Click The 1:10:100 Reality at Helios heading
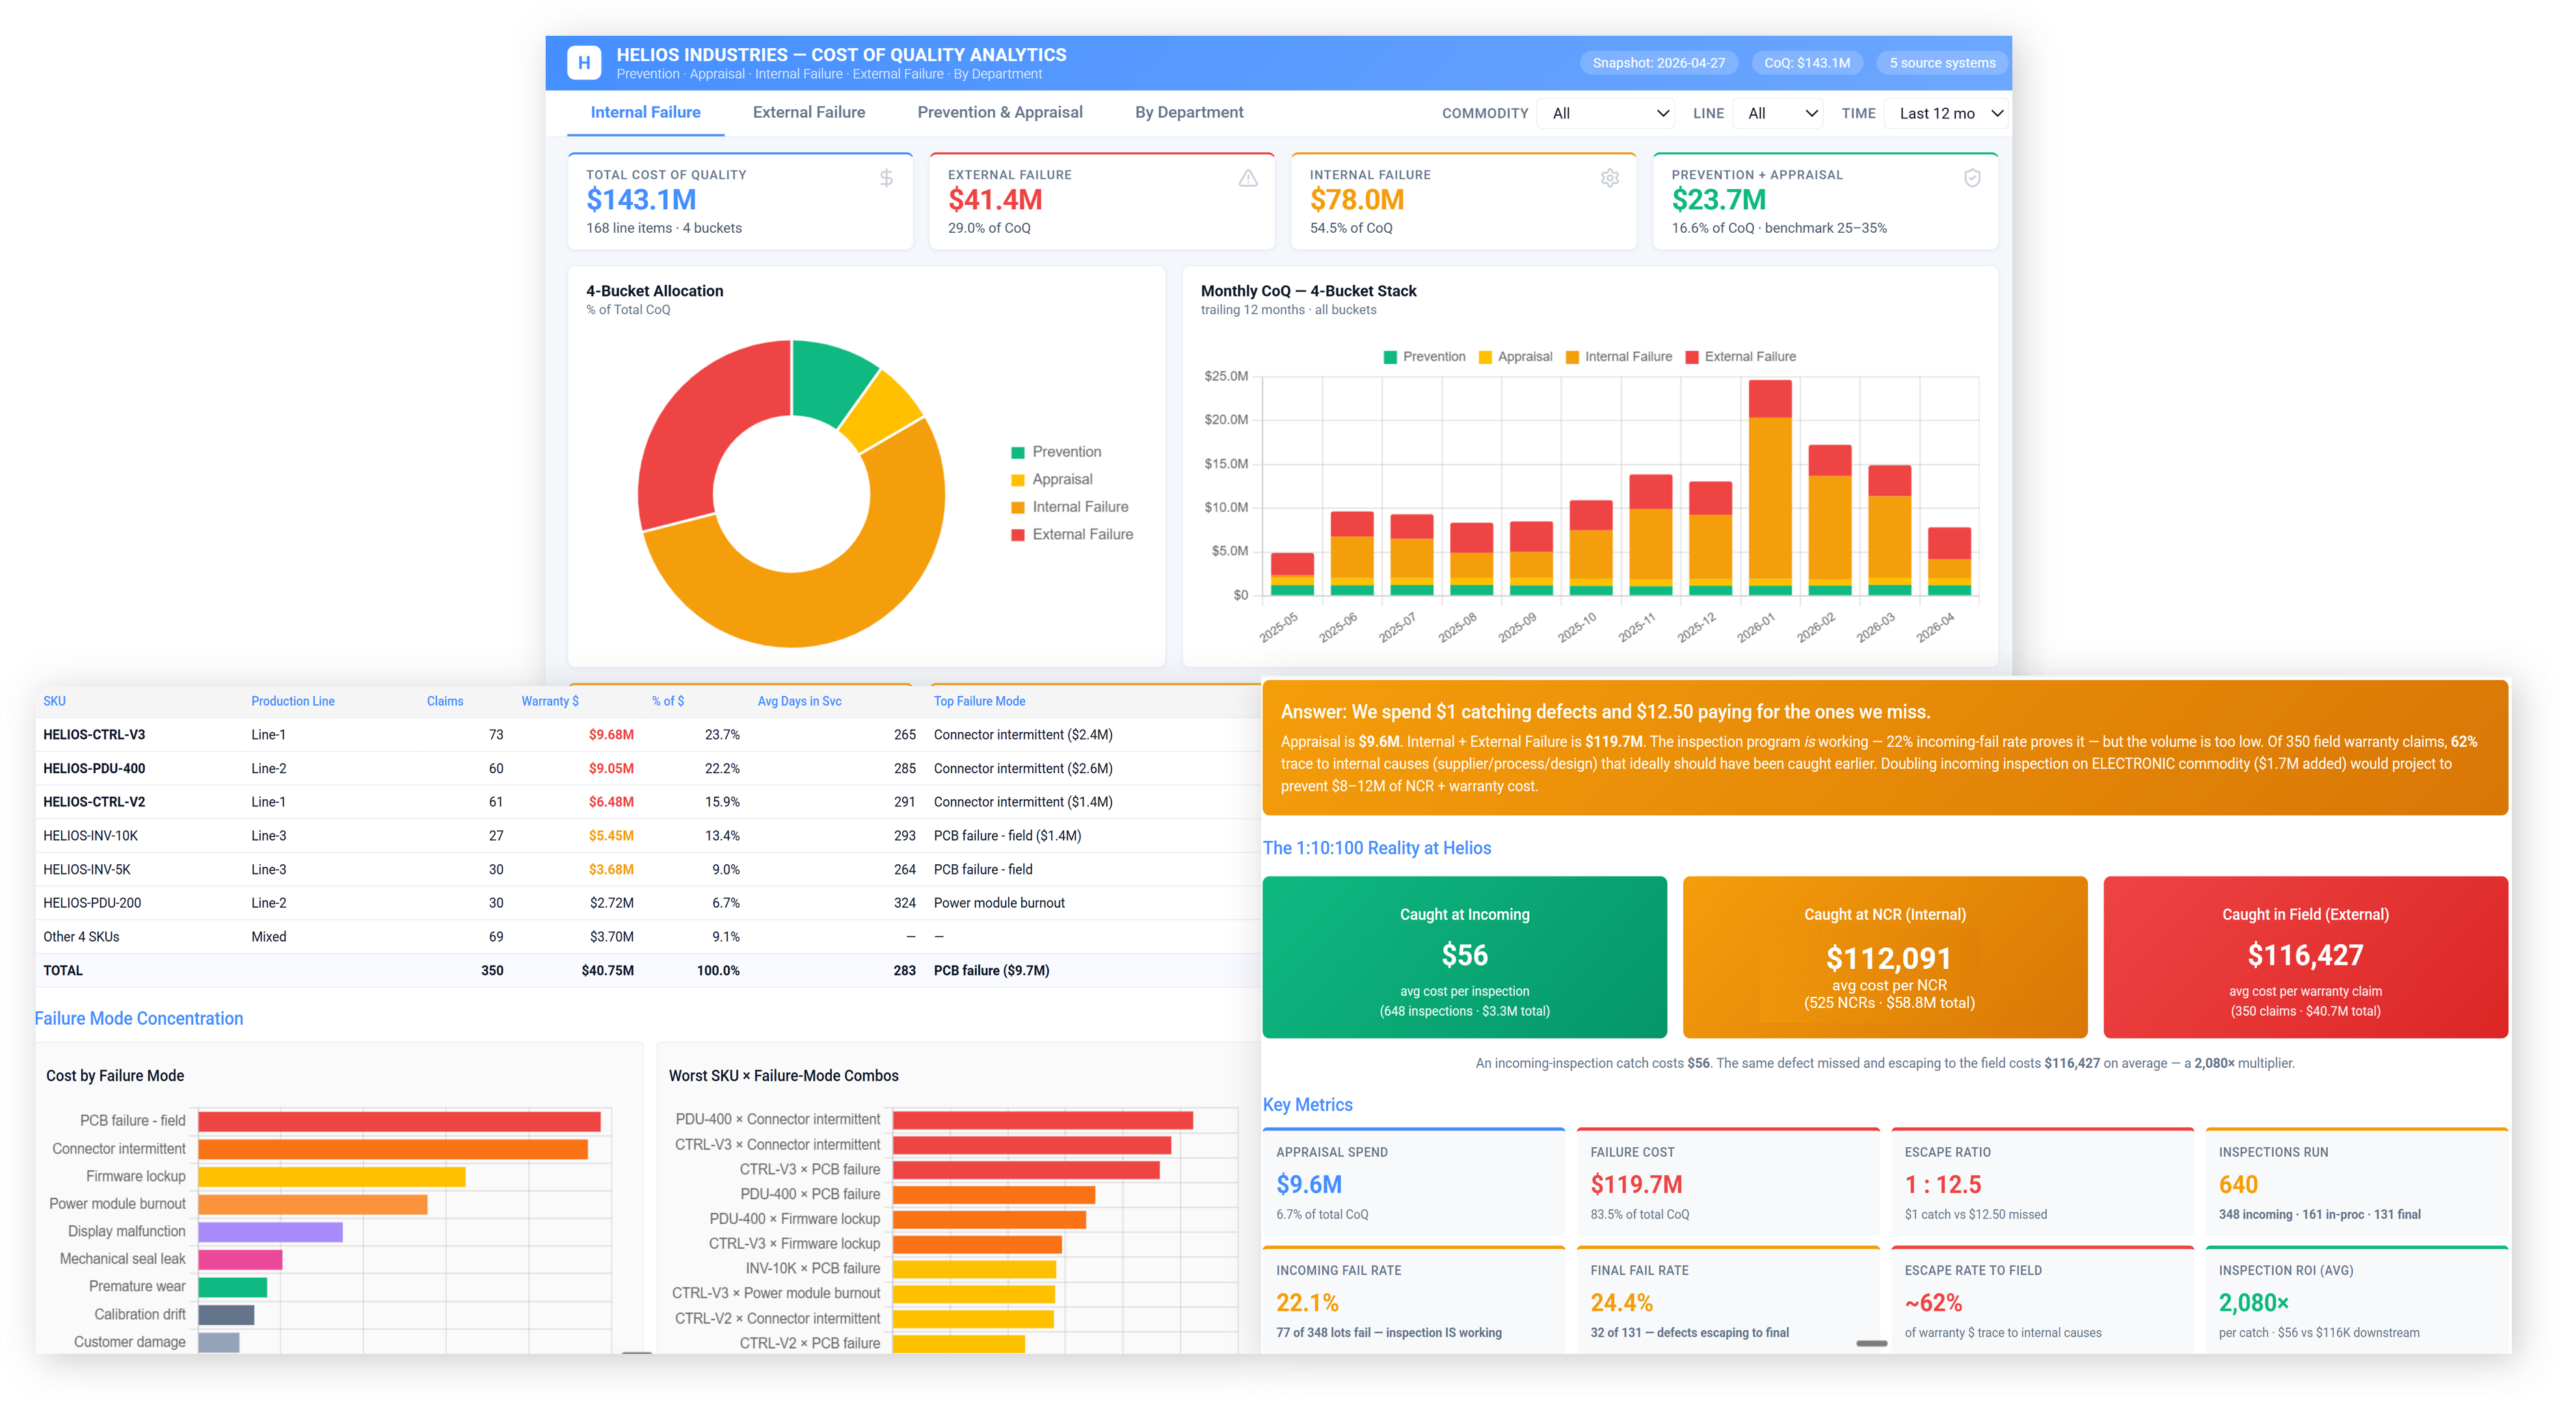 (1376, 847)
